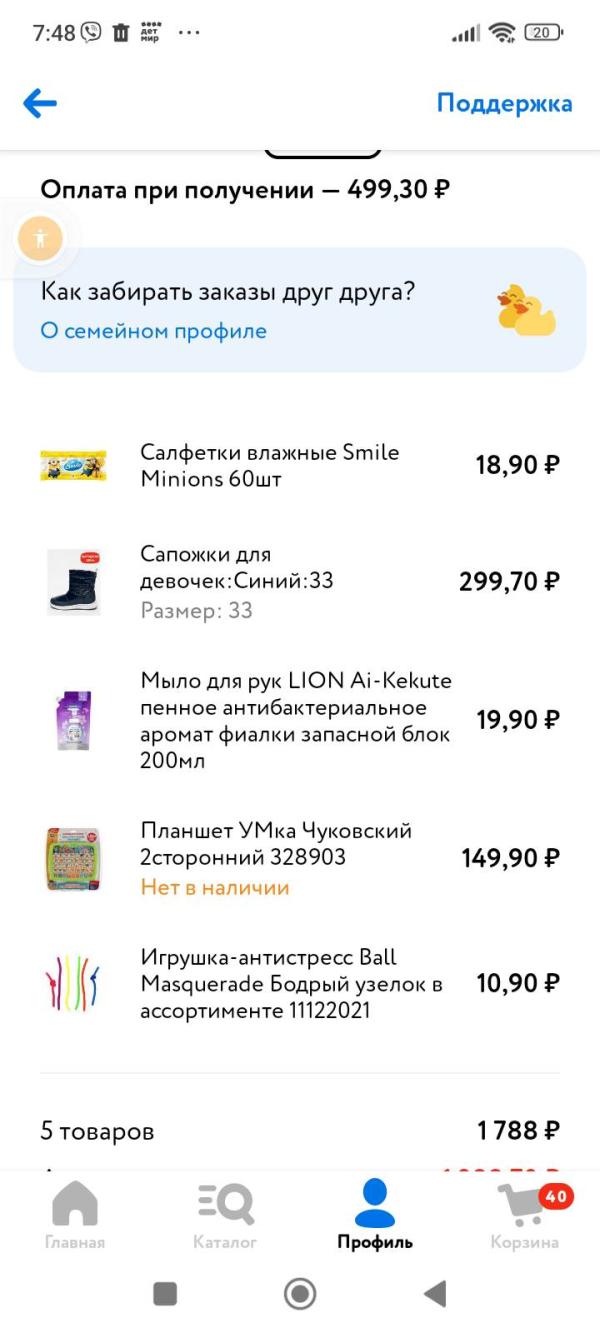Tap the antistress toy product image

coord(73,984)
